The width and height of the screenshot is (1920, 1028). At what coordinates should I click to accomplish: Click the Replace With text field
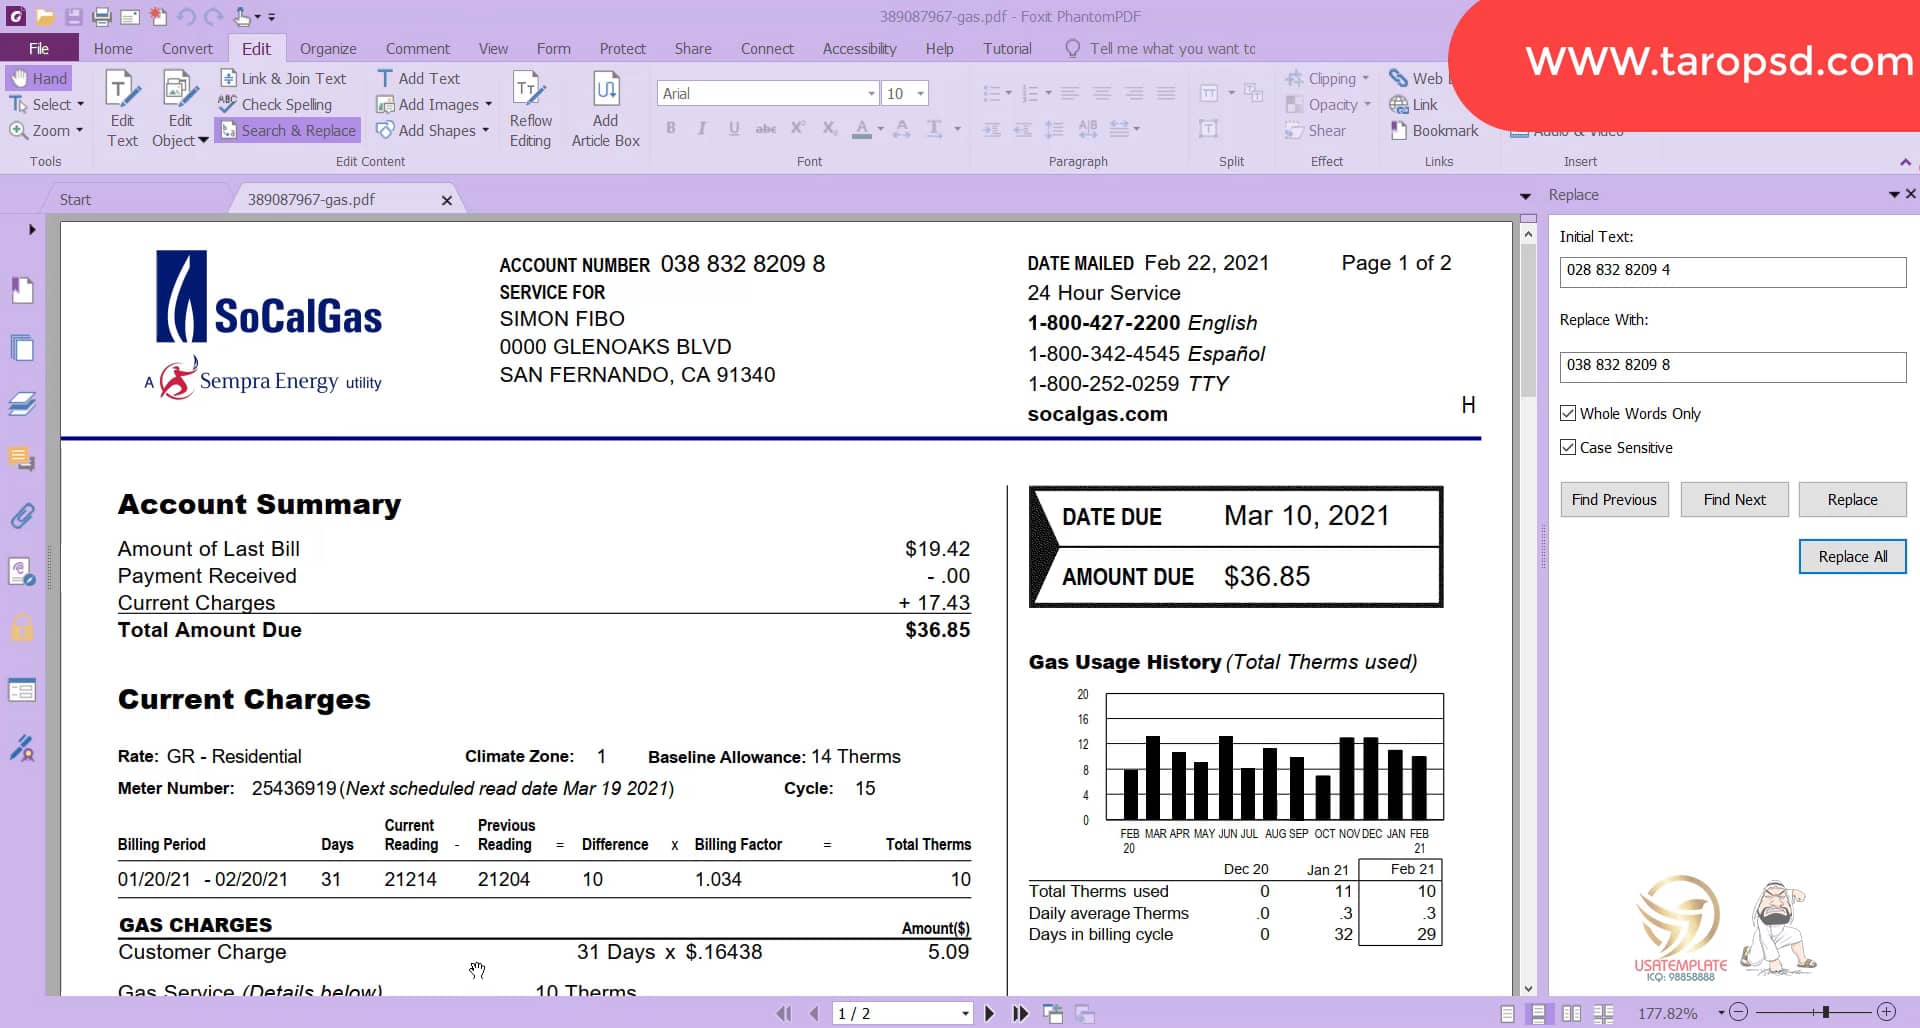click(x=1732, y=366)
